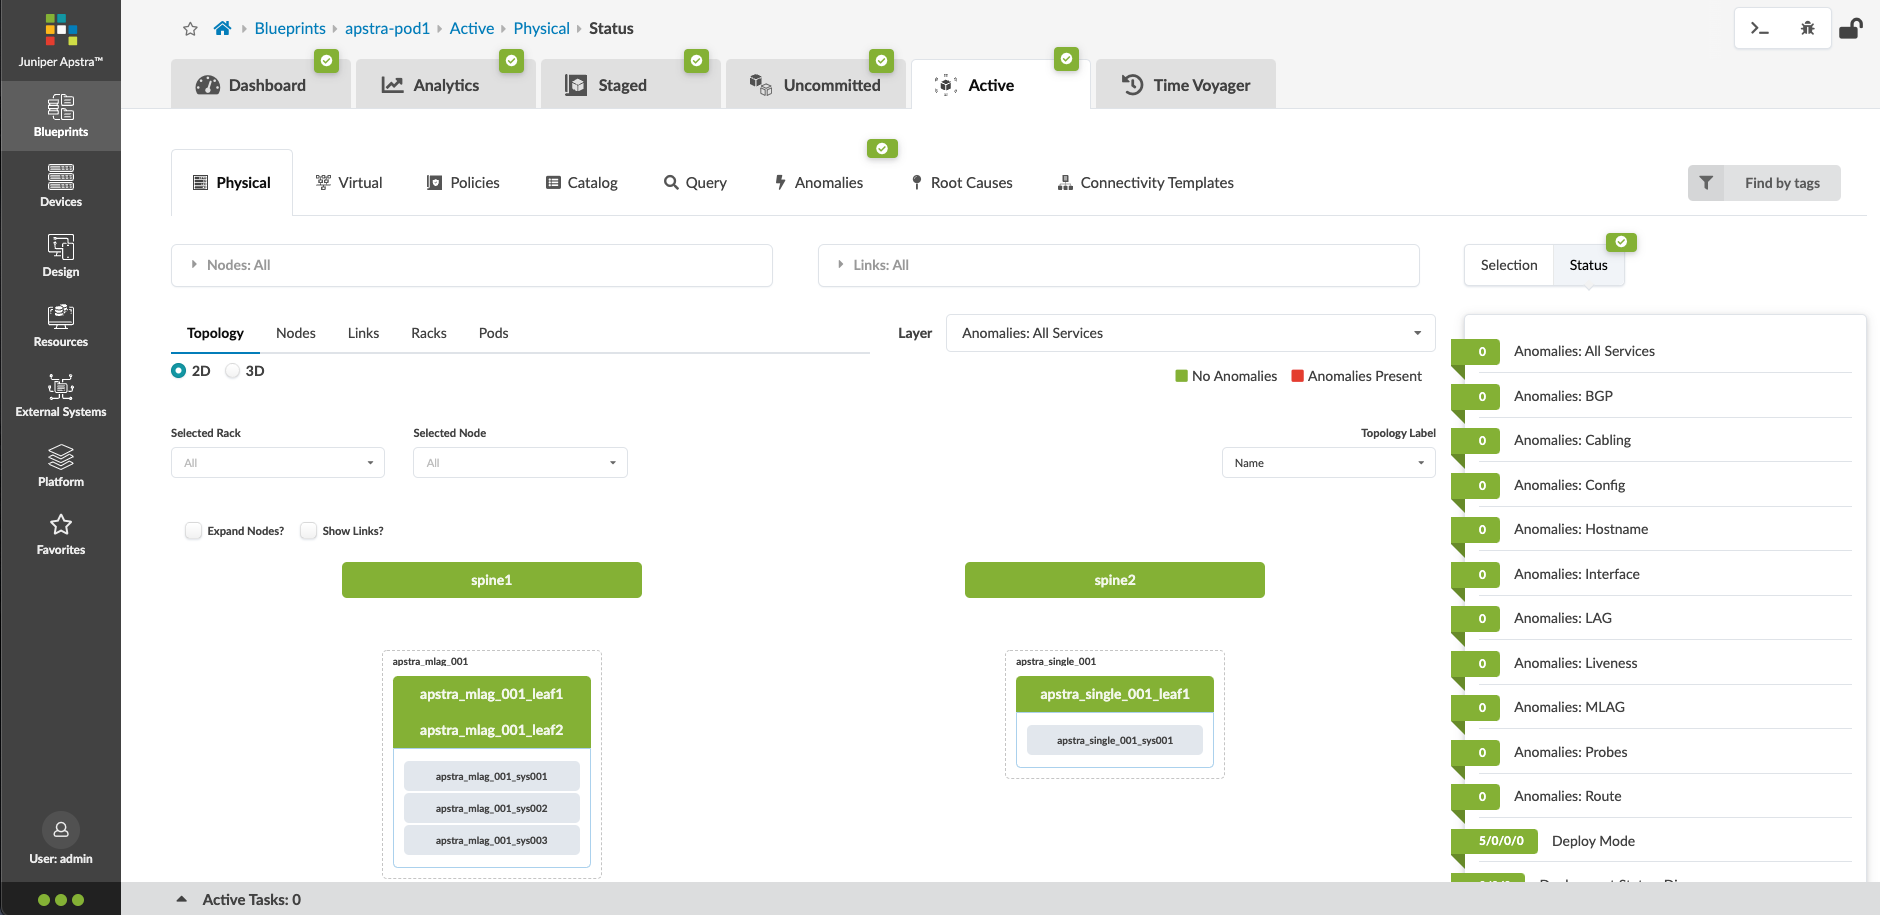The height and width of the screenshot is (915, 1880).
Task: Open Blueprints in the sidebar
Action: [60, 116]
